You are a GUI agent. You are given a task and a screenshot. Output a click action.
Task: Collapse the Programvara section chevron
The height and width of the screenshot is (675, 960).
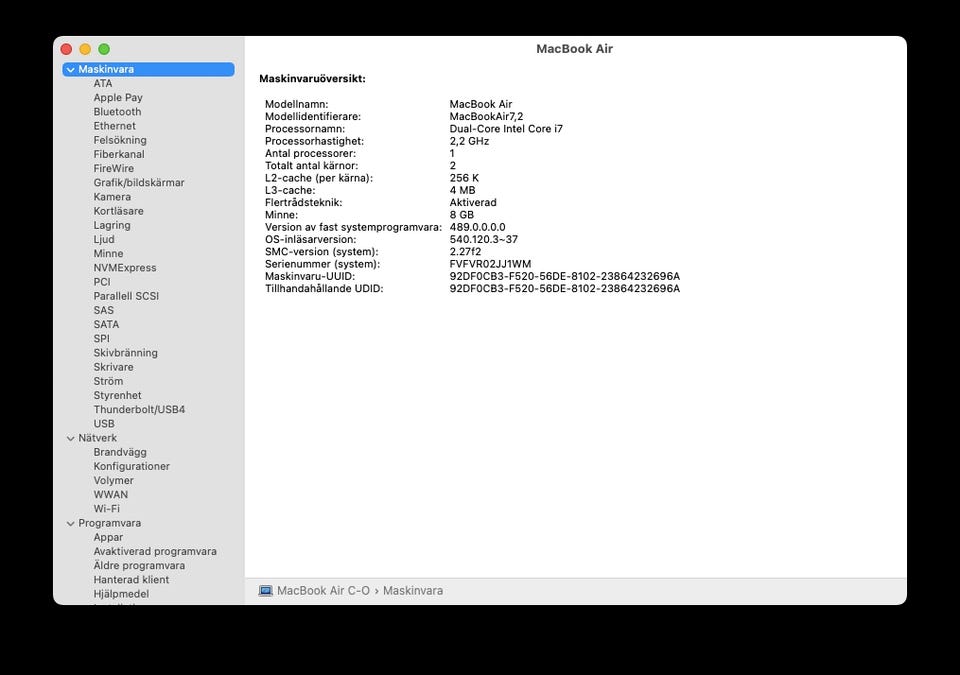pos(70,524)
